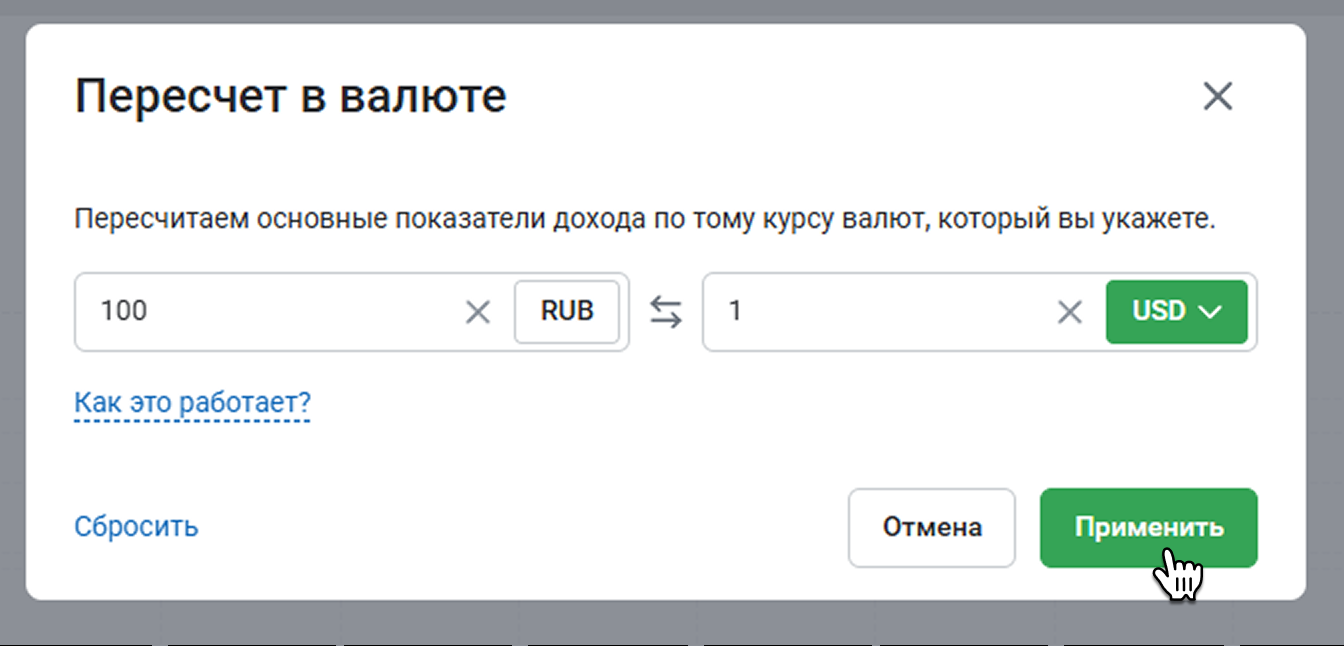Screen dimensions: 1344x646
Task: Reset values via "Сбросить" link
Action: tap(136, 526)
